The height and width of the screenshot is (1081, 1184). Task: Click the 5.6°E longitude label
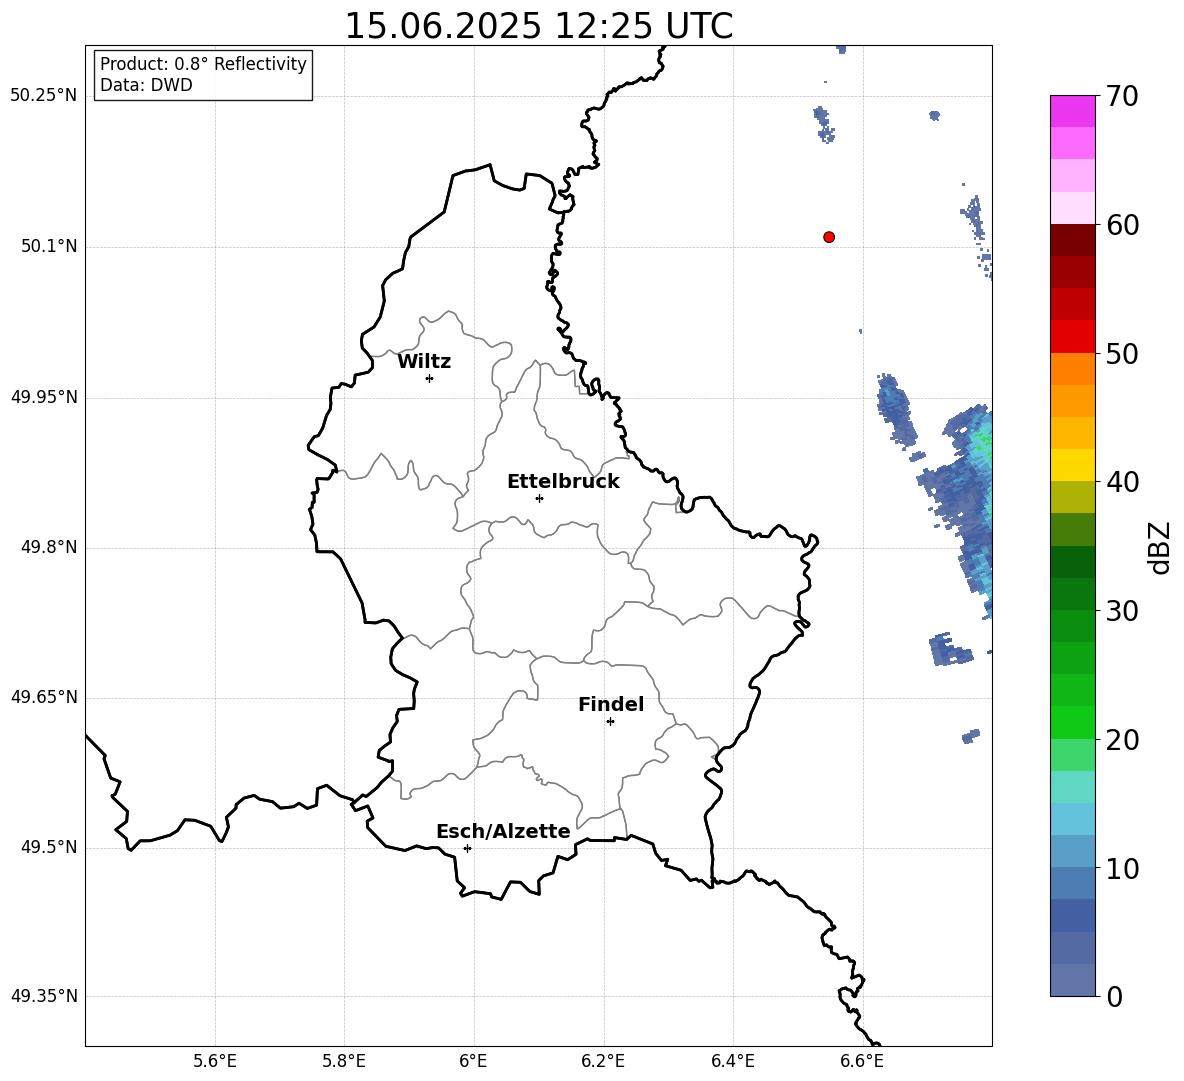click(215, 1062)
